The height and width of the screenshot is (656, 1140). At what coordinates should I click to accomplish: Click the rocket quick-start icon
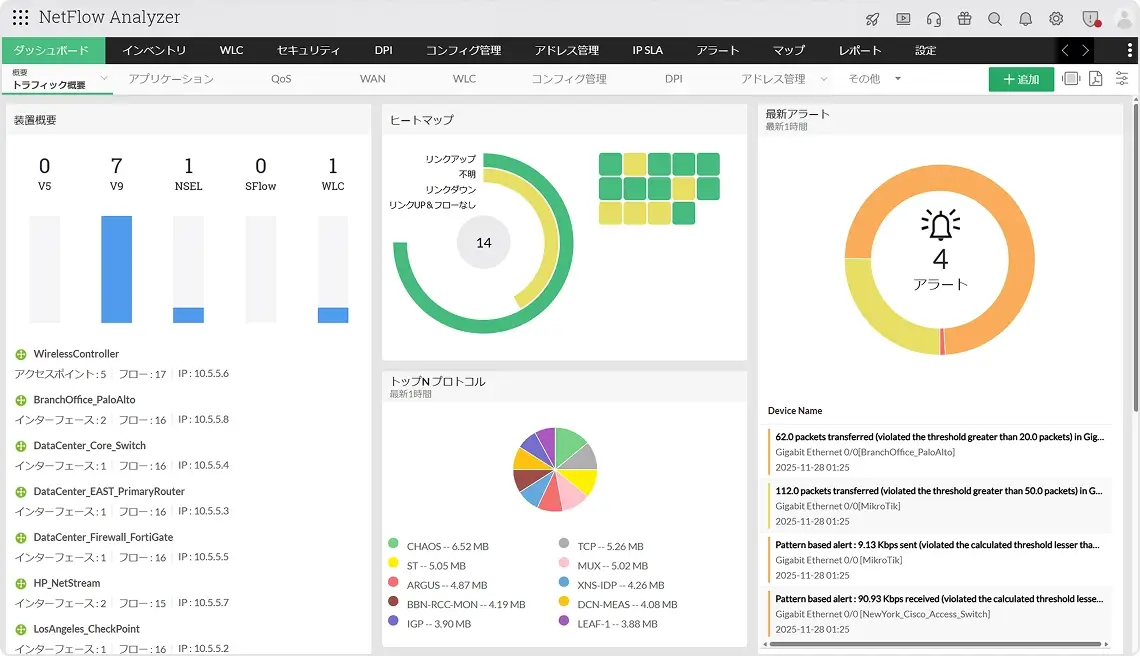pos(872,20)
